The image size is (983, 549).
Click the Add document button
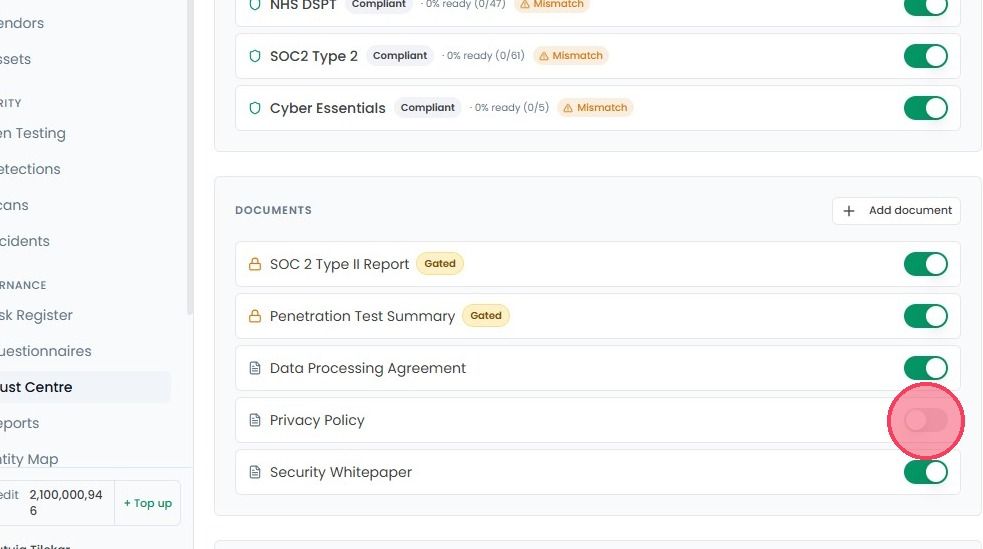click(x=896, y=211)
